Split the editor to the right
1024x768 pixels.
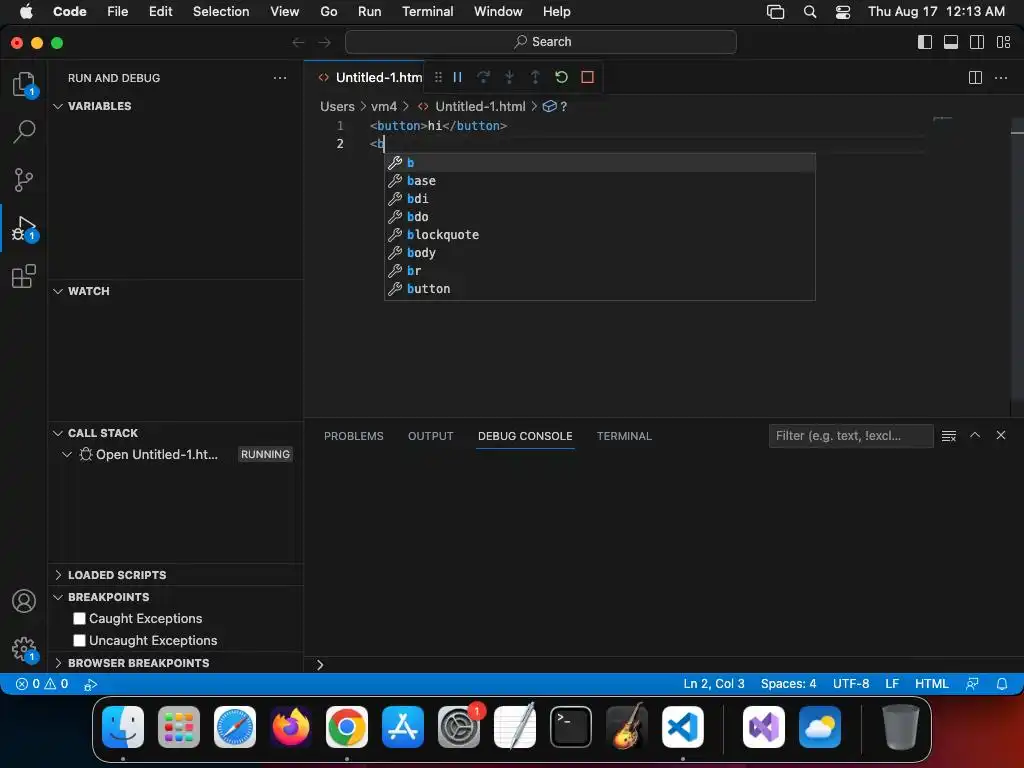coord(975,78)
